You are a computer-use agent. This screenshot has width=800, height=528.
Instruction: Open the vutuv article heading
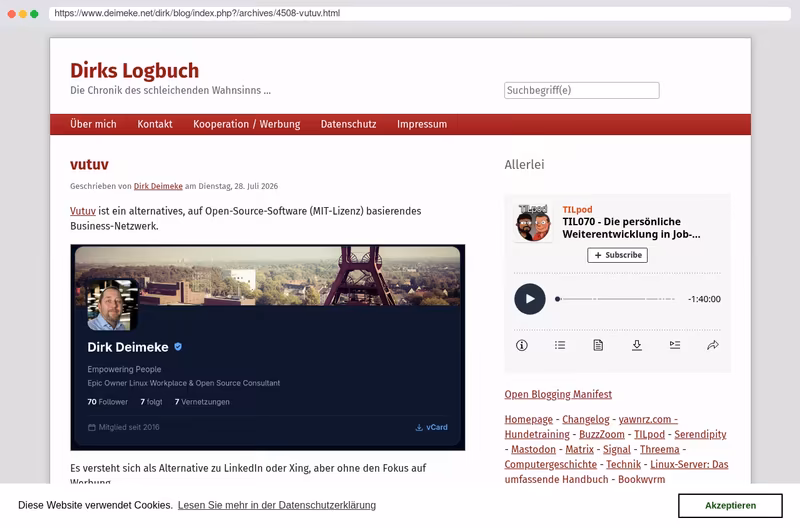[89, 164]
